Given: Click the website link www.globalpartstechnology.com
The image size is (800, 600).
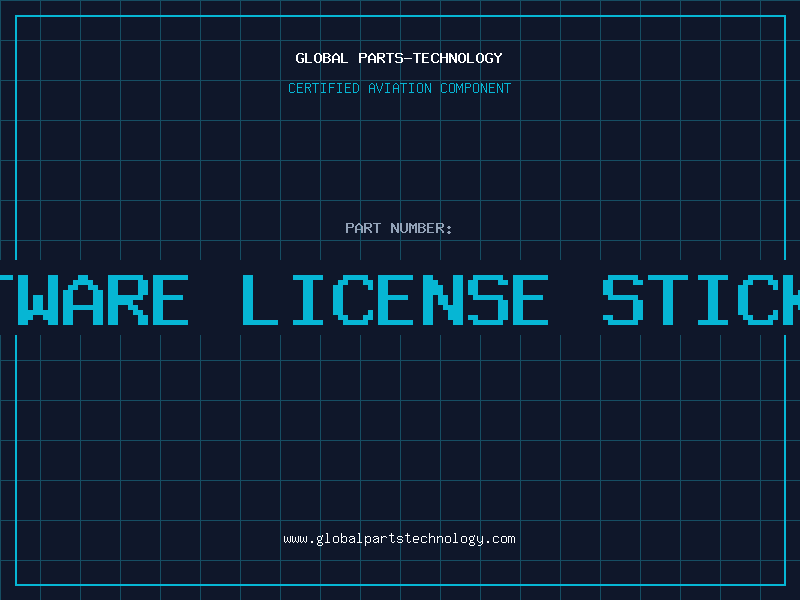Looking at the screenshot, I should click(x=399, y=539).
